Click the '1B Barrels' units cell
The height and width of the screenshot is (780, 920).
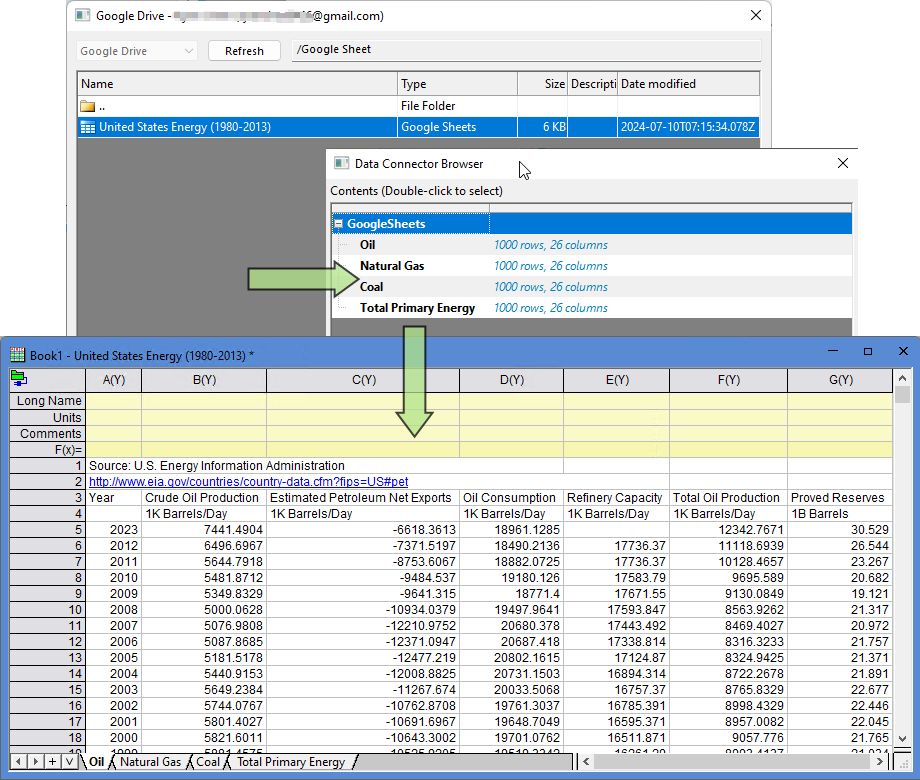click(840, 514)
